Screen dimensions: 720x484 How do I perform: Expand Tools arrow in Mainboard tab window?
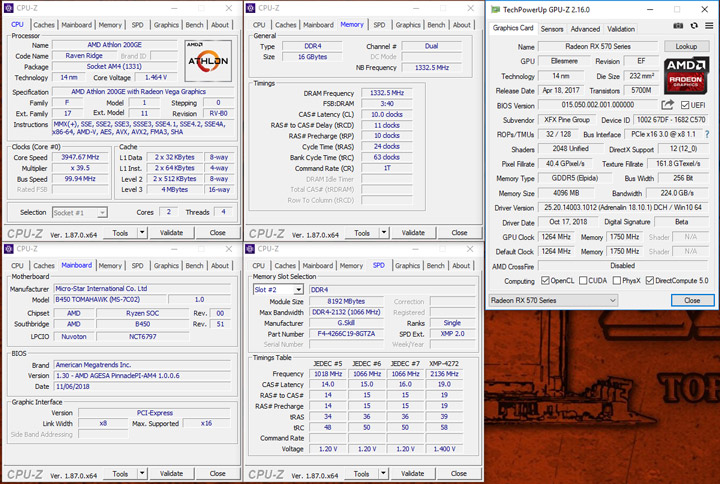coord(142,473)
